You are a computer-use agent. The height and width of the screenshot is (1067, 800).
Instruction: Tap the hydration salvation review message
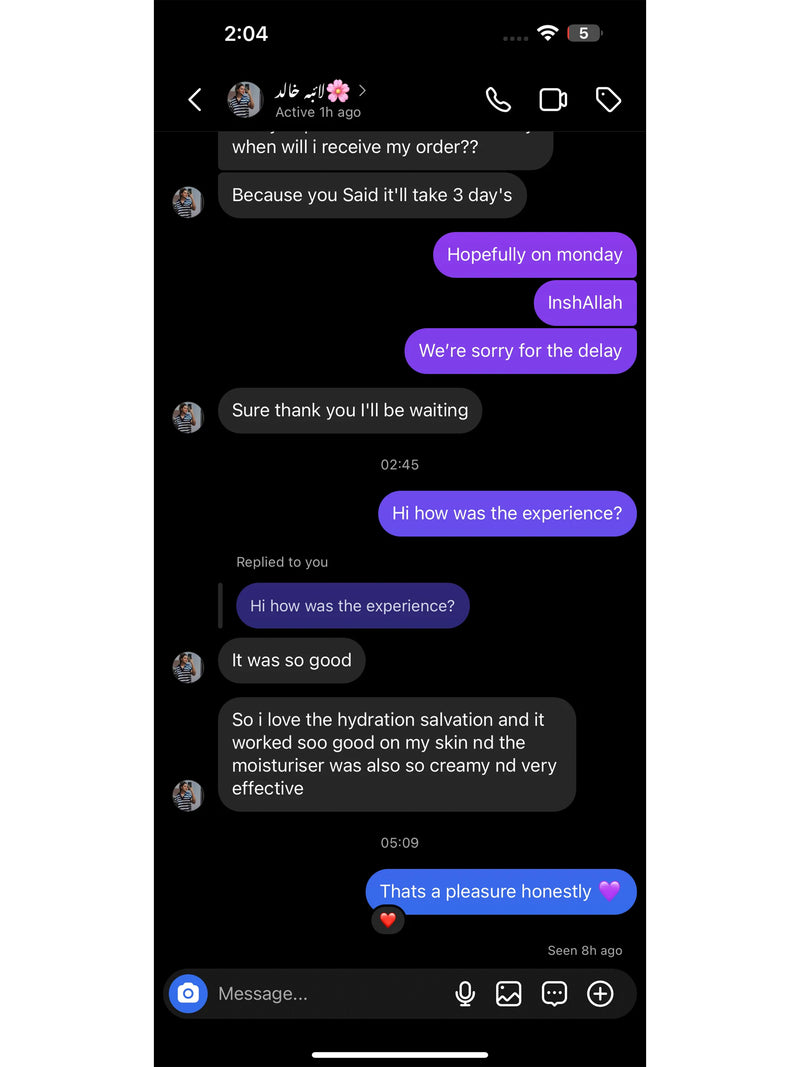click(397, 754)
